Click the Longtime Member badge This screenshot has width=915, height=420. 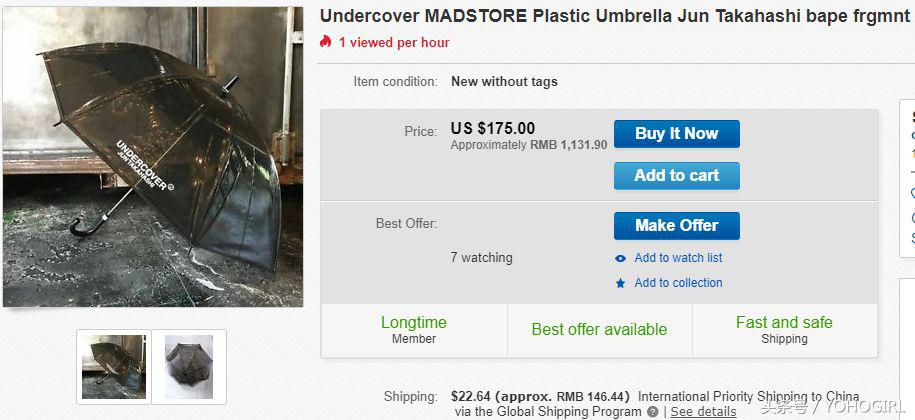[414, 330]
